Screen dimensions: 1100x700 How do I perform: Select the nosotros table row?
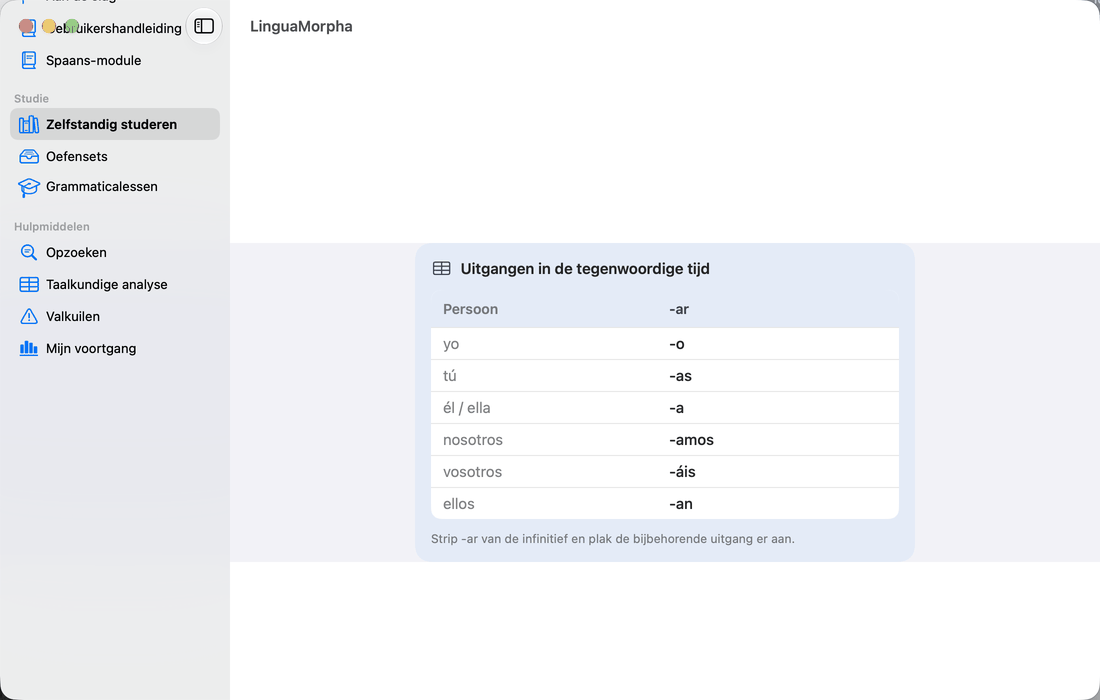pyautogui.click(x=664, y=440)
